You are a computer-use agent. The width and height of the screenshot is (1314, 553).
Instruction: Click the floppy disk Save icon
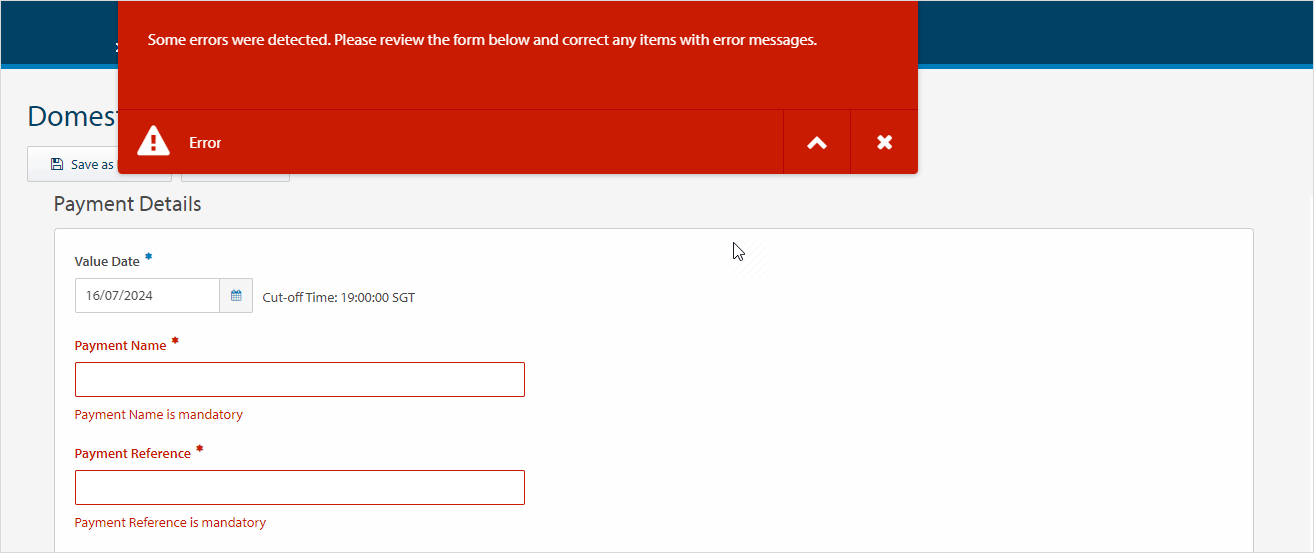(57, 164)
